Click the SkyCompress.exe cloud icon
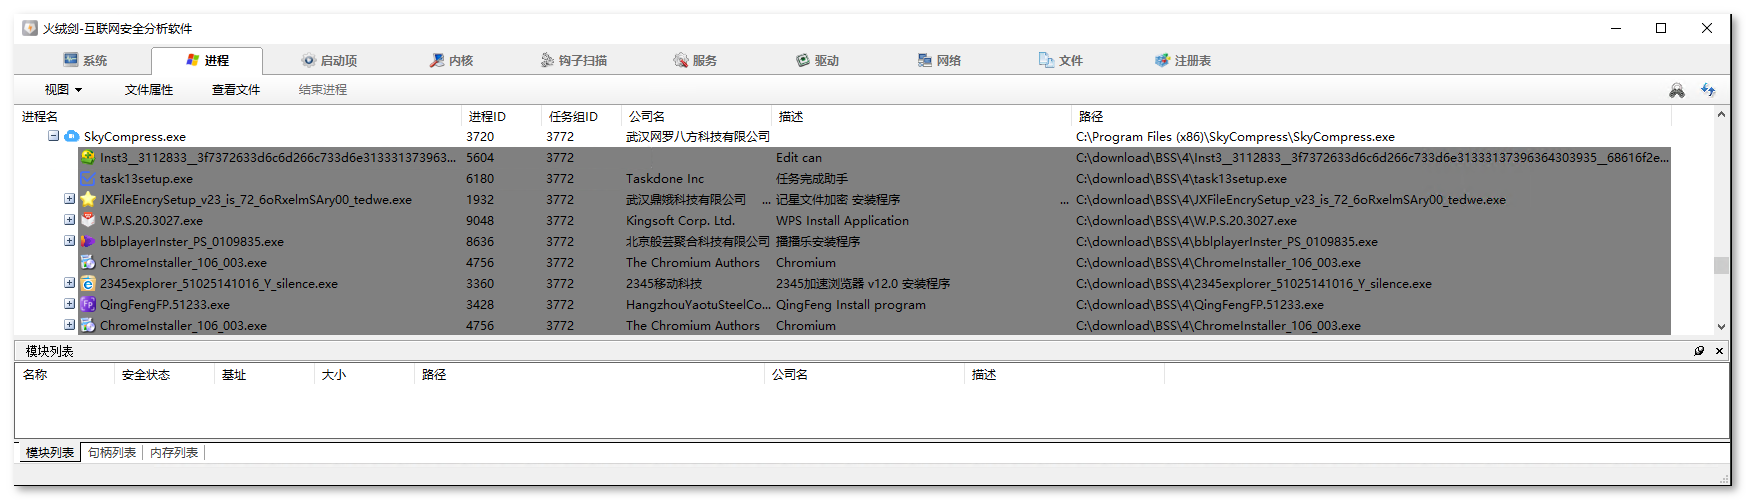 [x=72, y=136]
